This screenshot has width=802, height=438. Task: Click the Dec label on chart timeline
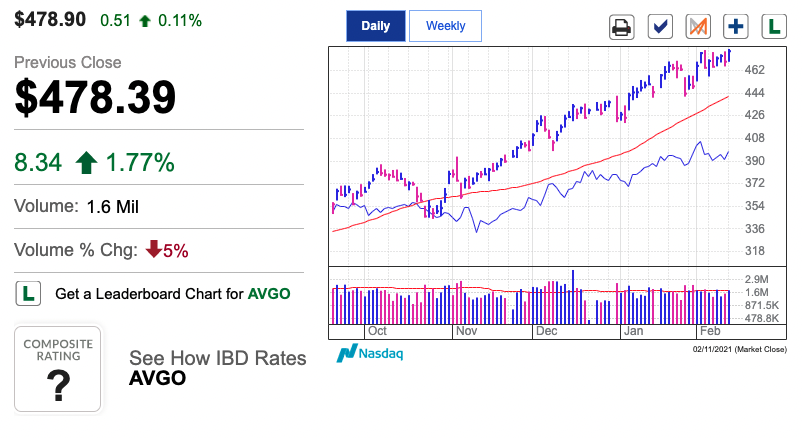click(x=546, y=331)
